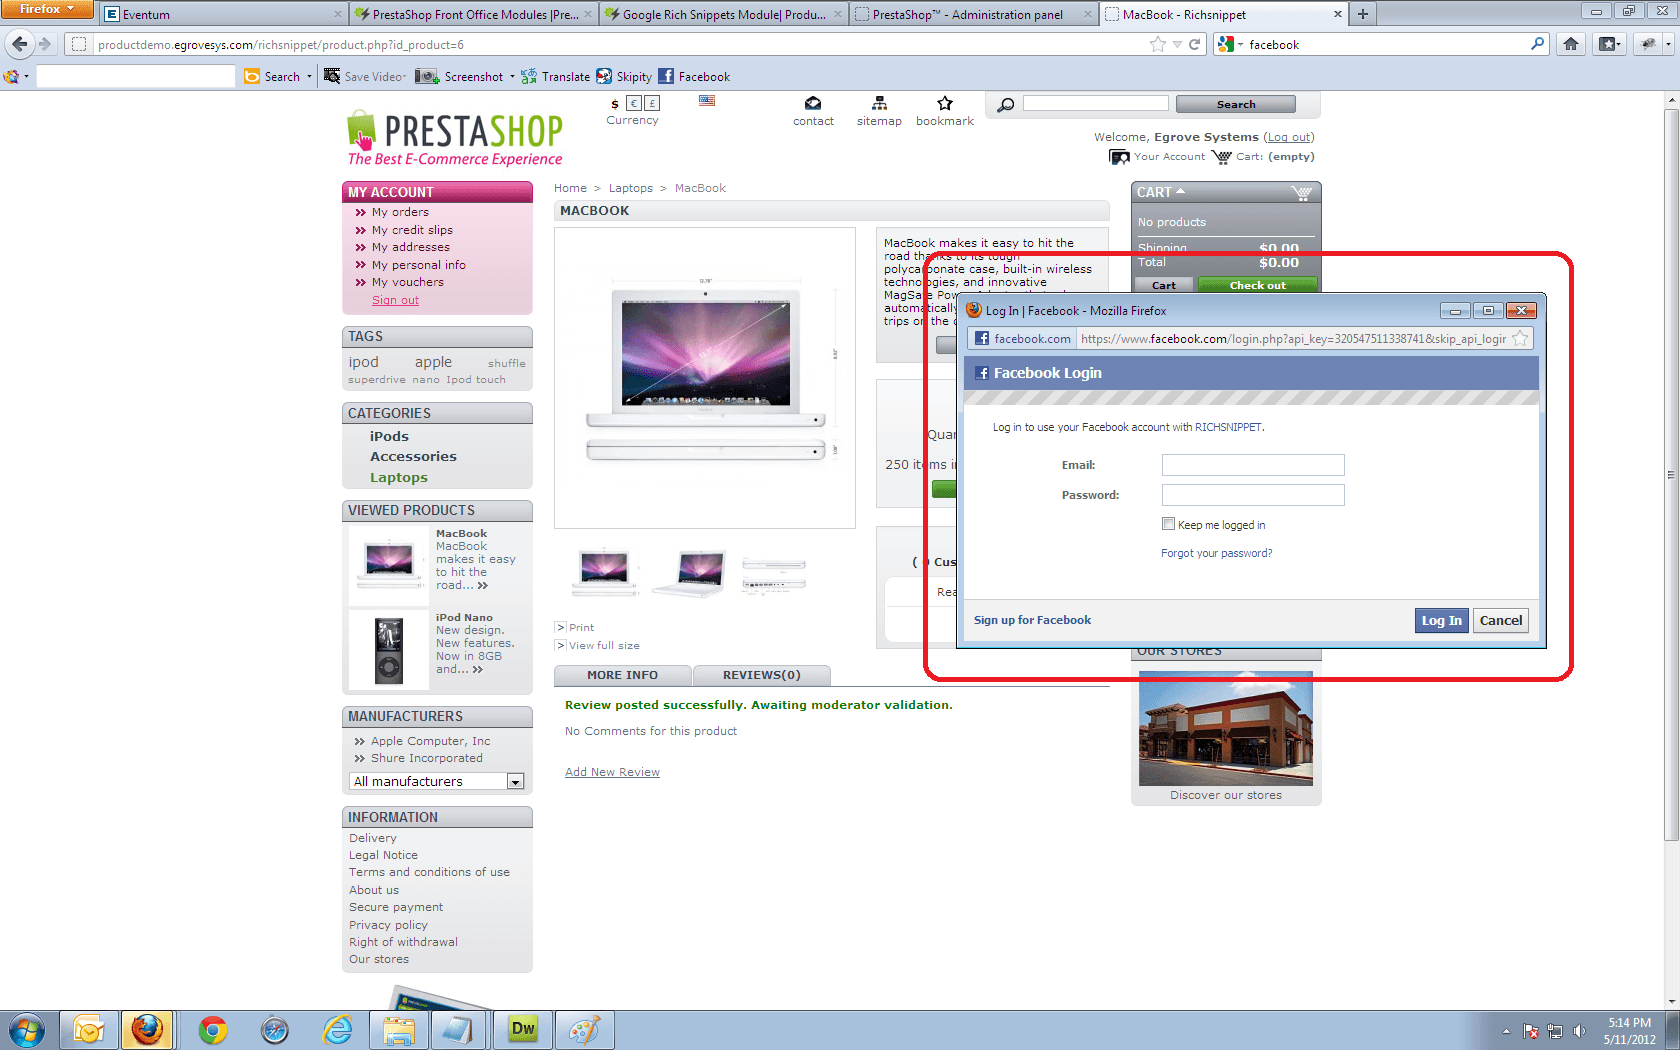
Task: Collapse the CART block with its arrow
Action: click(x=1180, y=190)
